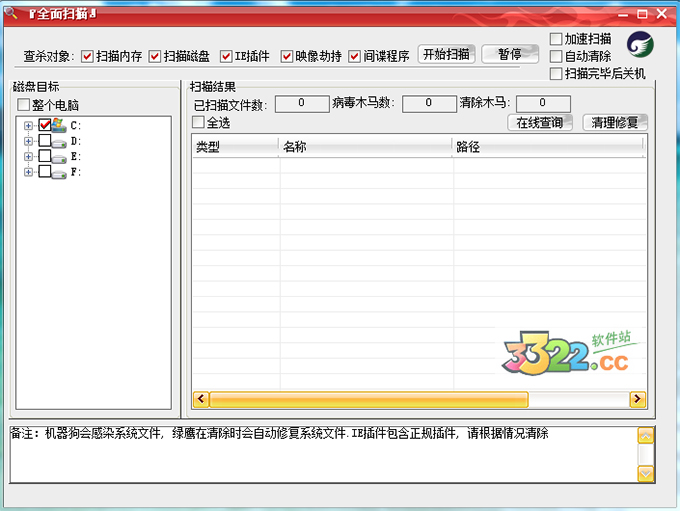Sort results by 类型 column header
The width and height of the screenshot is (680, 511).
235,147
